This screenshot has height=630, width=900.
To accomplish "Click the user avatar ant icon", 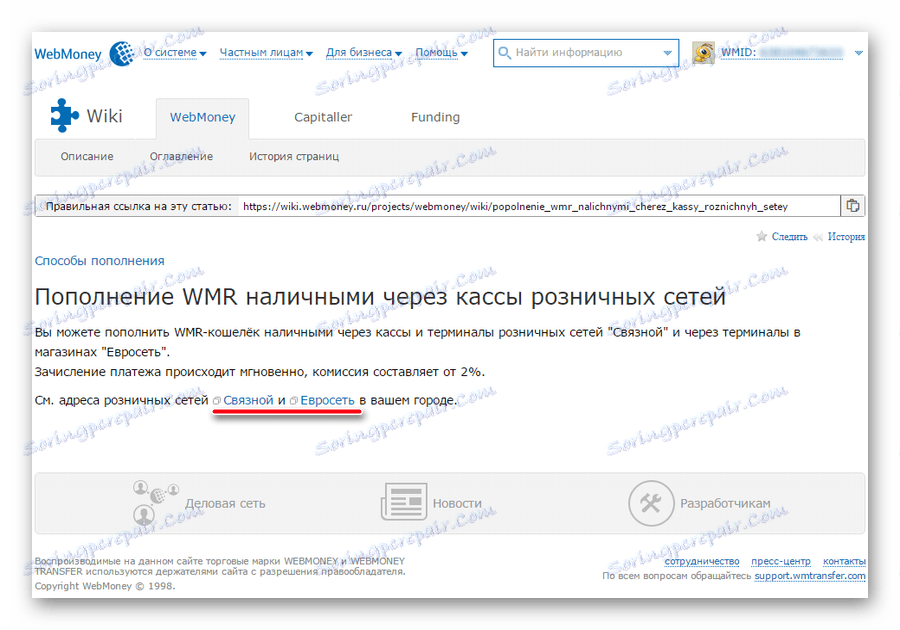I will (x=703, y=53).
